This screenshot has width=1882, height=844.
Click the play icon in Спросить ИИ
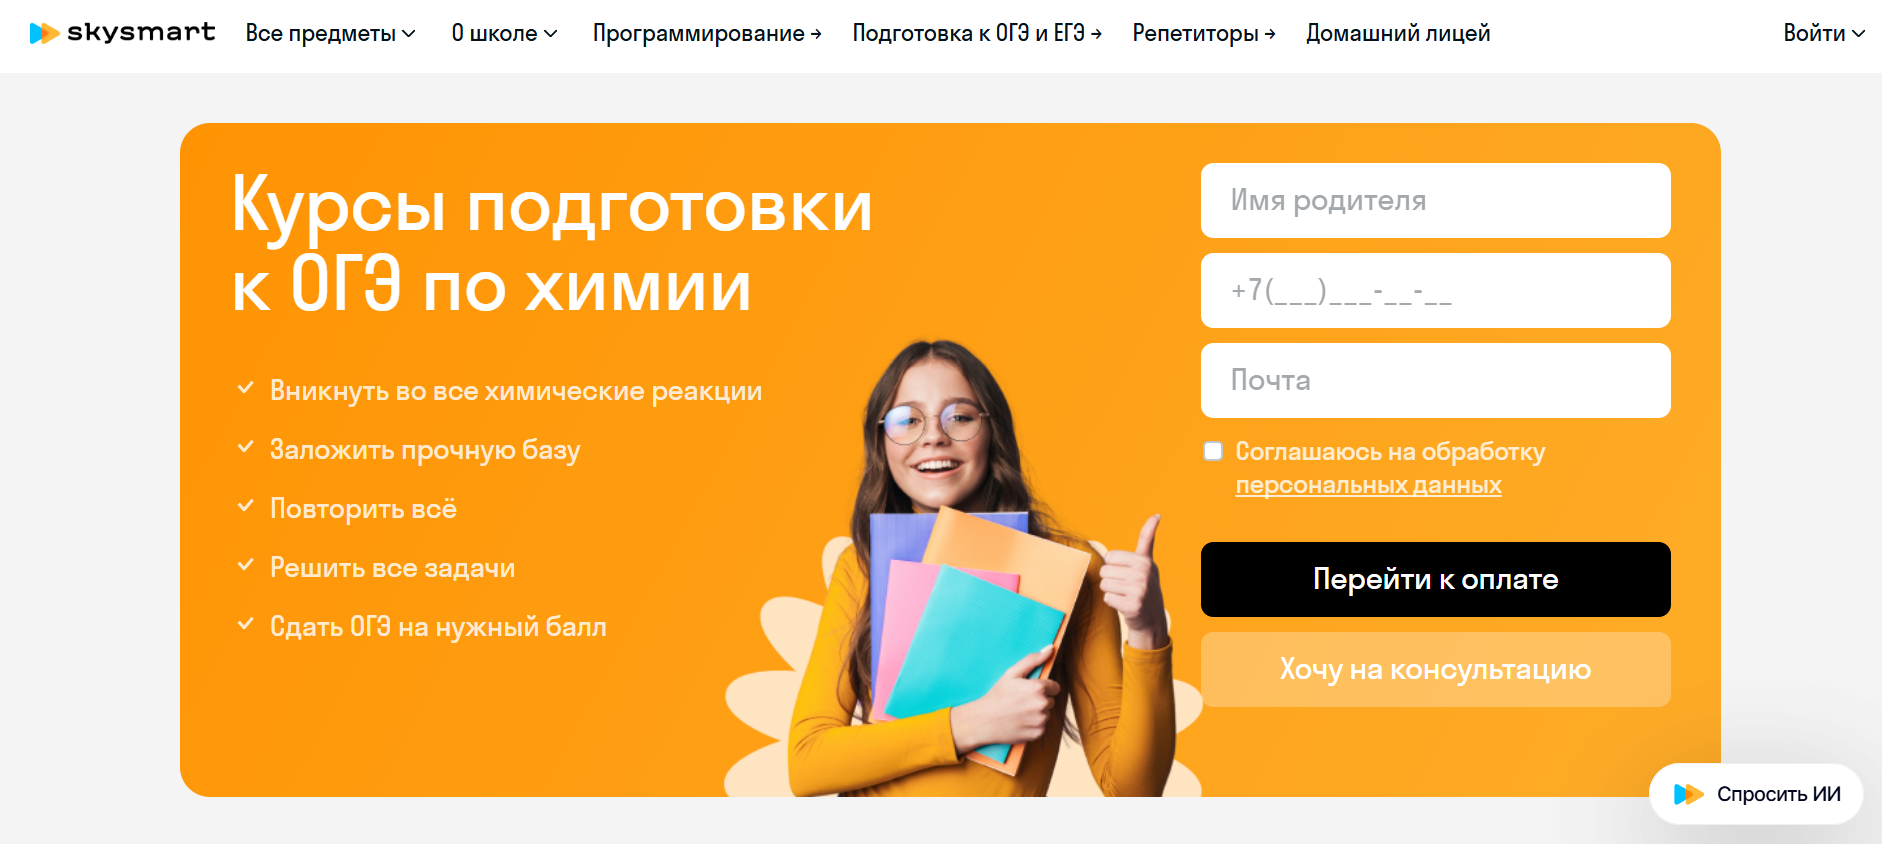(1689, 794)
